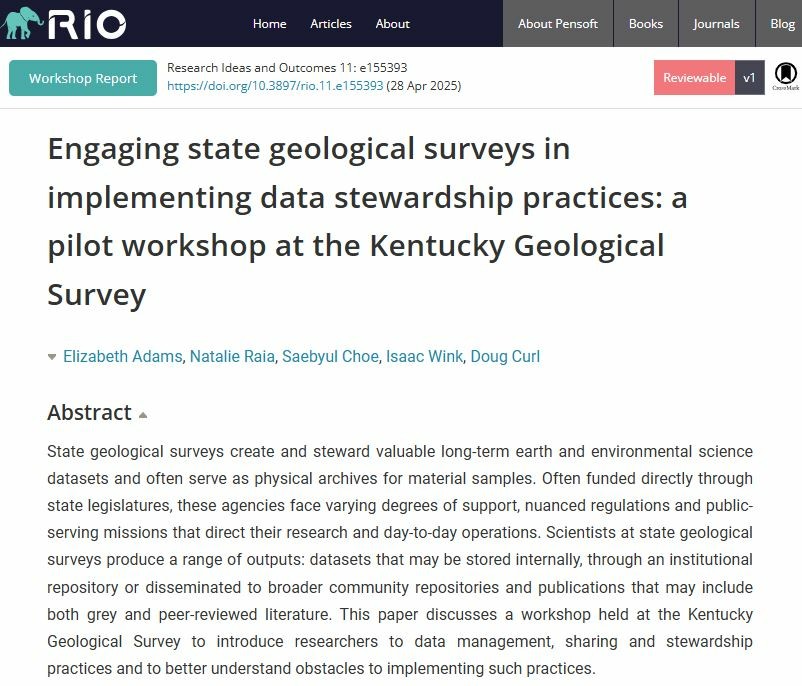Viewport: 802px width, 686px height.
Task: Select the v1 version badge
Action: point(749,78)
